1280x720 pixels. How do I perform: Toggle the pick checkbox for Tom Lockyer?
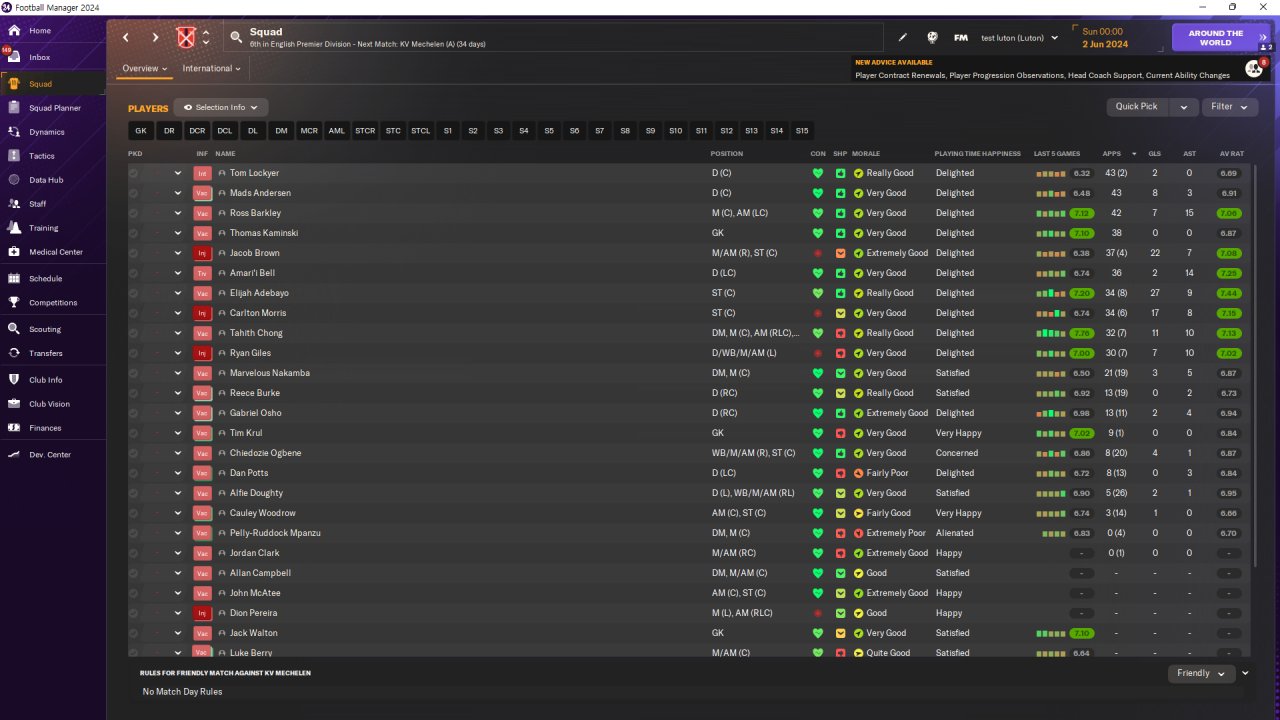pos(133,173)
